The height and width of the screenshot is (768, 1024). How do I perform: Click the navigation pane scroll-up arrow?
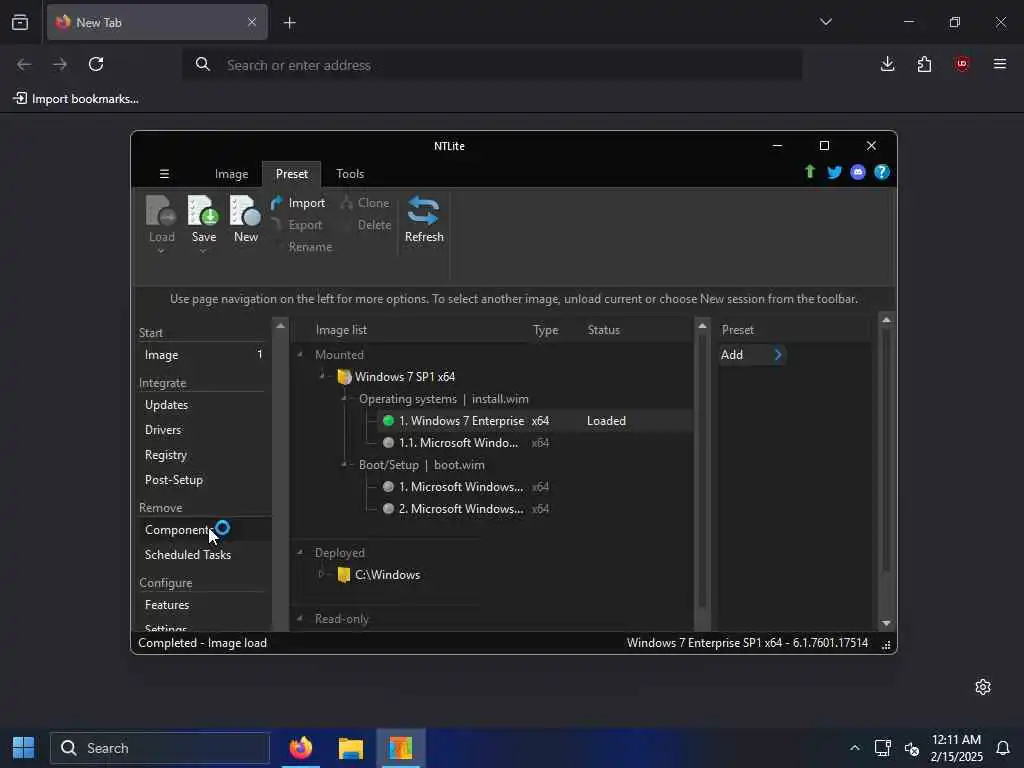coord(280,325)
